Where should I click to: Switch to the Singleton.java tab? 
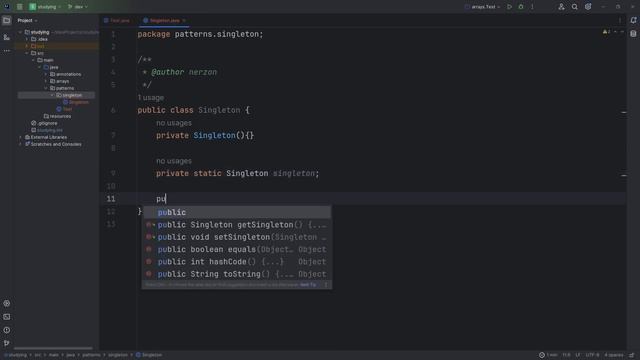[x=164, y=20]
